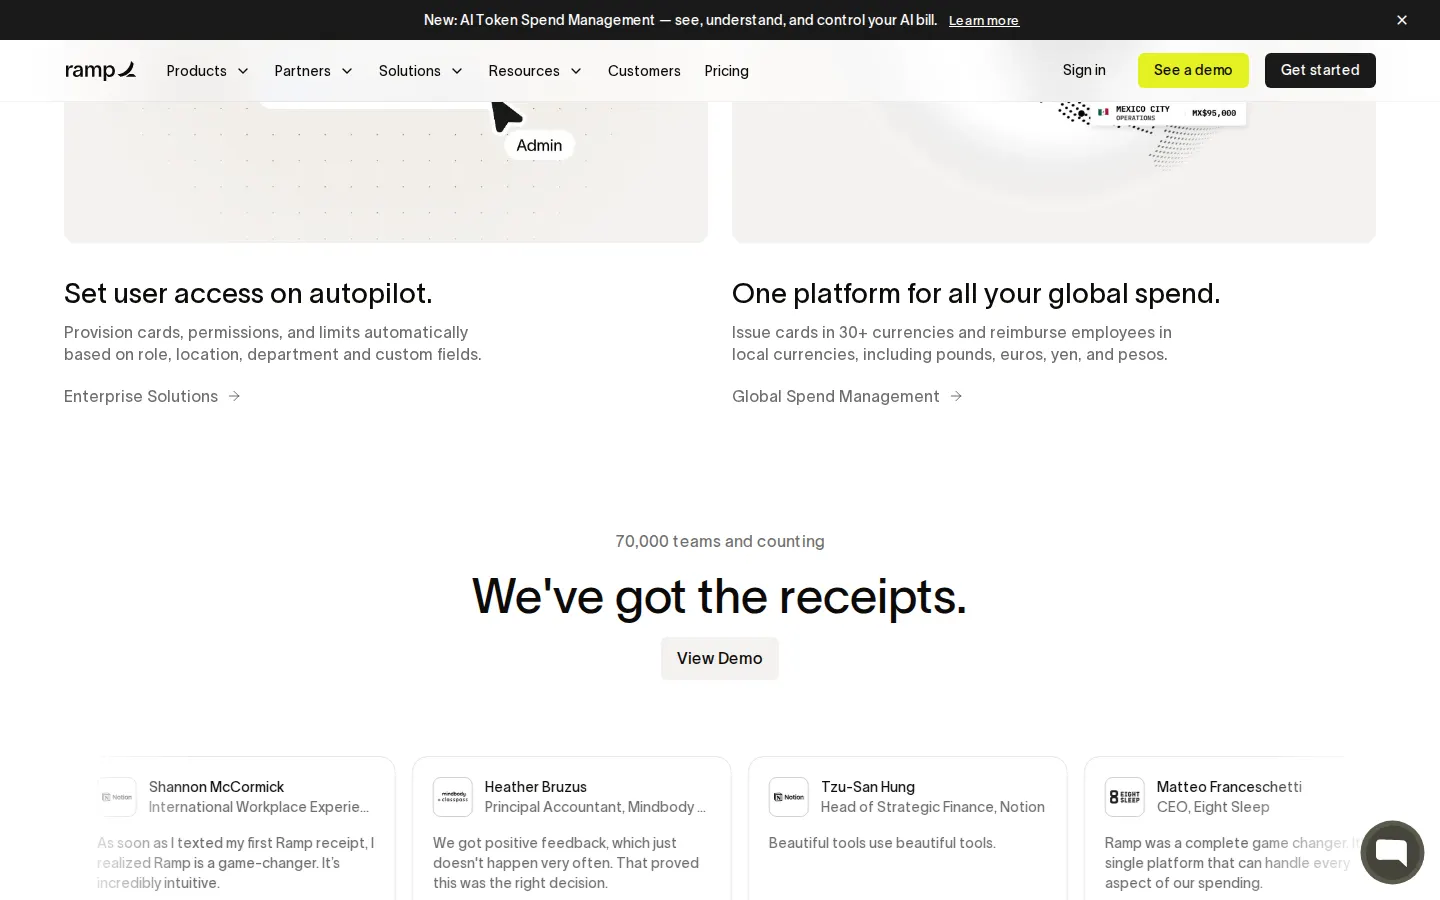Image resolution: width=1440 pixels, height=900 pixels.
Task: Open the Customers page
Action: [x=644, y=70]
